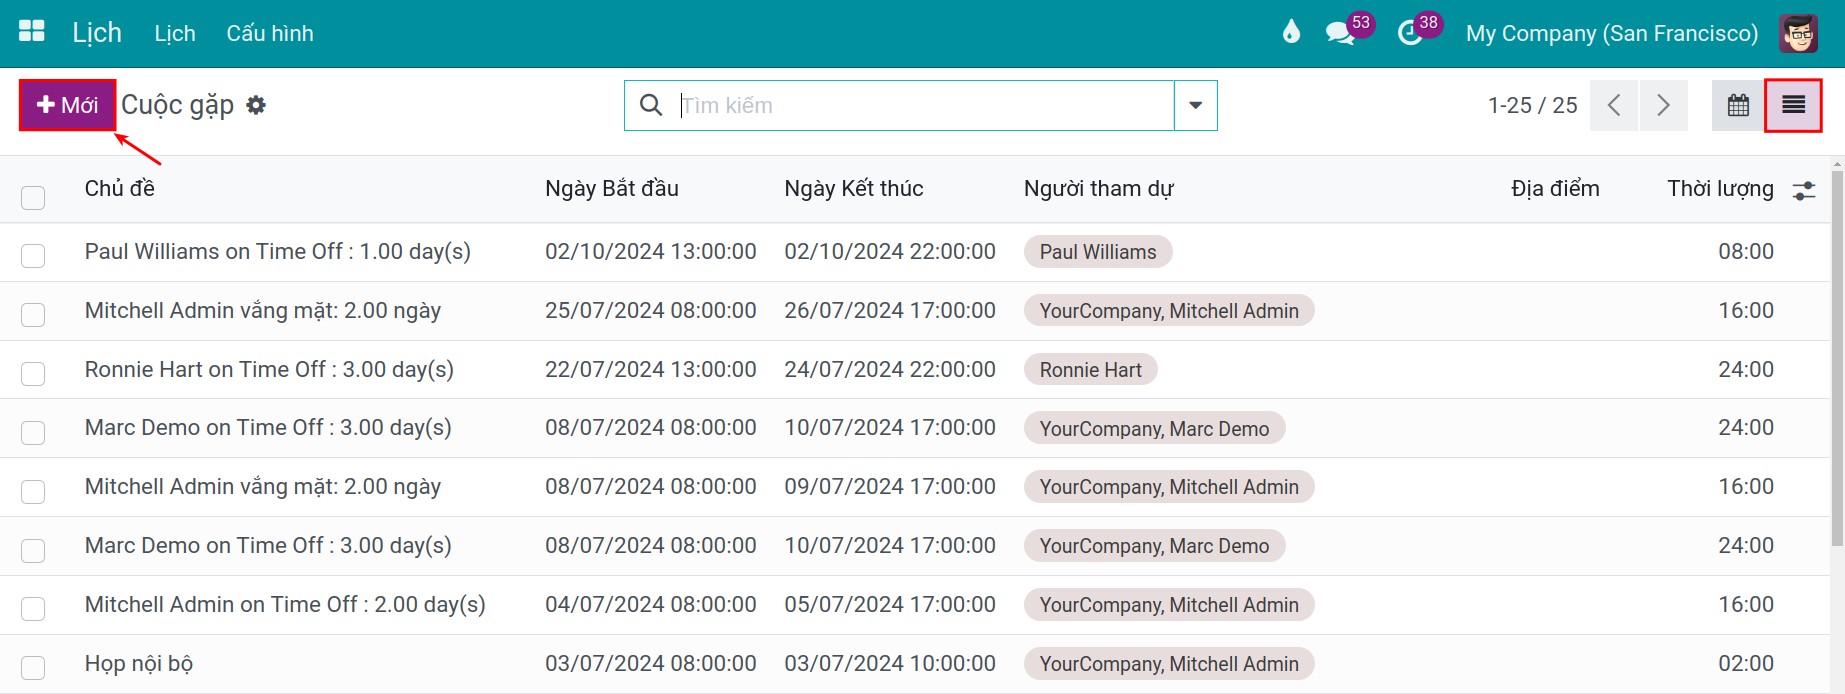
Task: Click the magnifier search icon
Action: pyautogui.click(x=651, y=105)
